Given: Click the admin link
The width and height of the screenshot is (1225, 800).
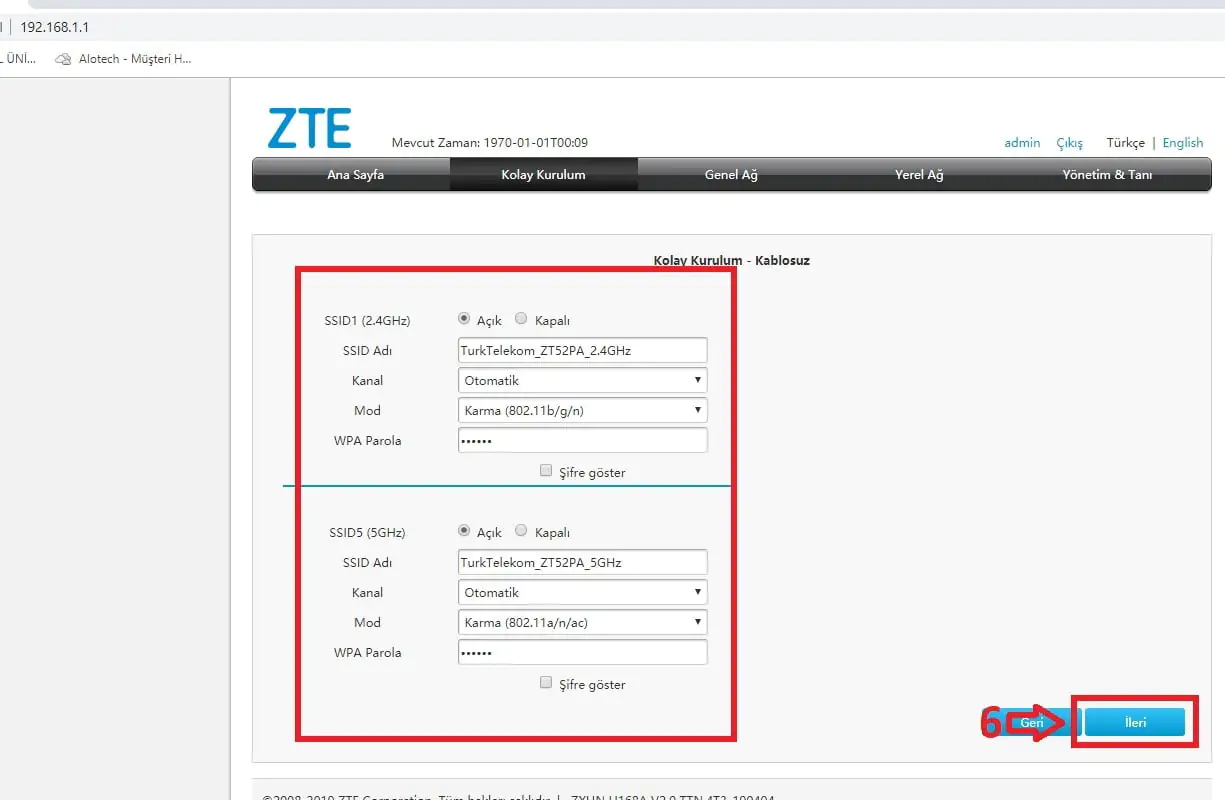Looking at the screenshot, I should (x=1022, y=143).
